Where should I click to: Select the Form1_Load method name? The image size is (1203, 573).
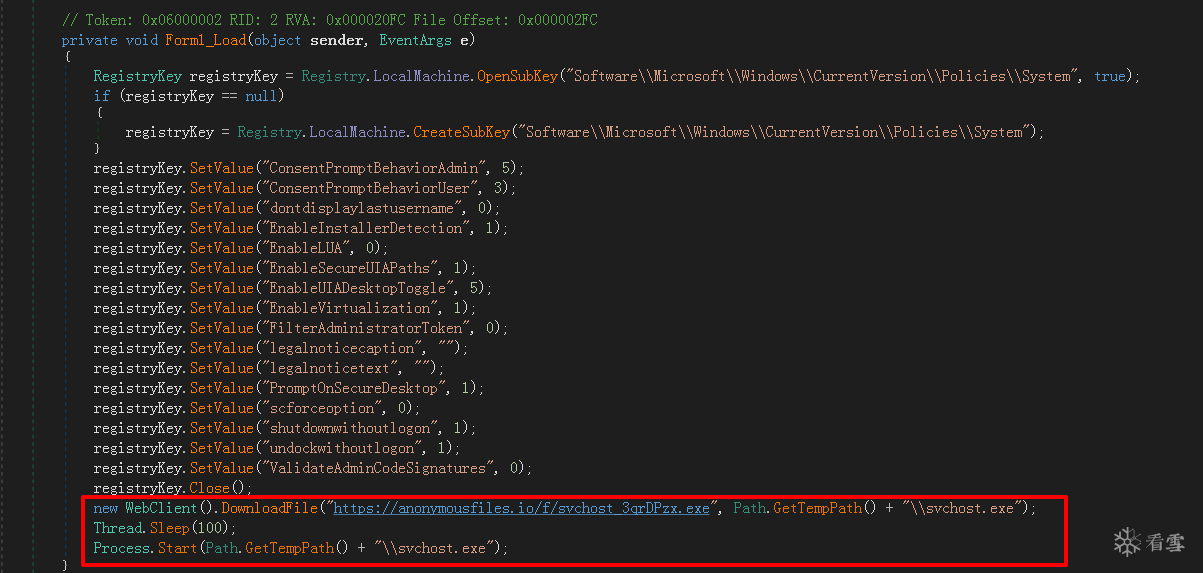(206, 40)
